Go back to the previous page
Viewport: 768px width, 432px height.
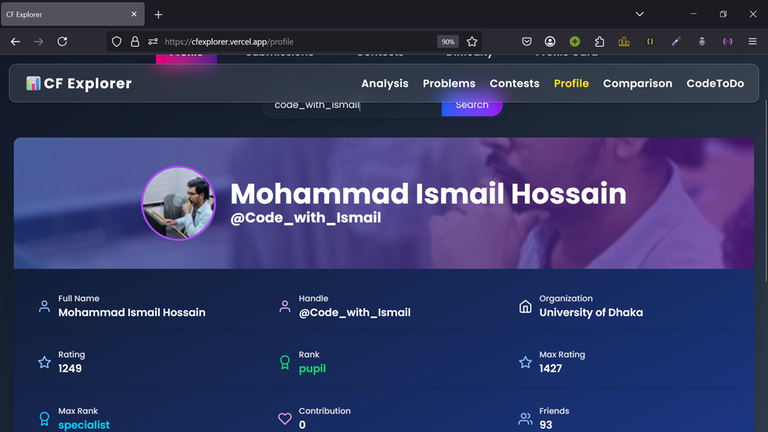(x=15, y=42)
